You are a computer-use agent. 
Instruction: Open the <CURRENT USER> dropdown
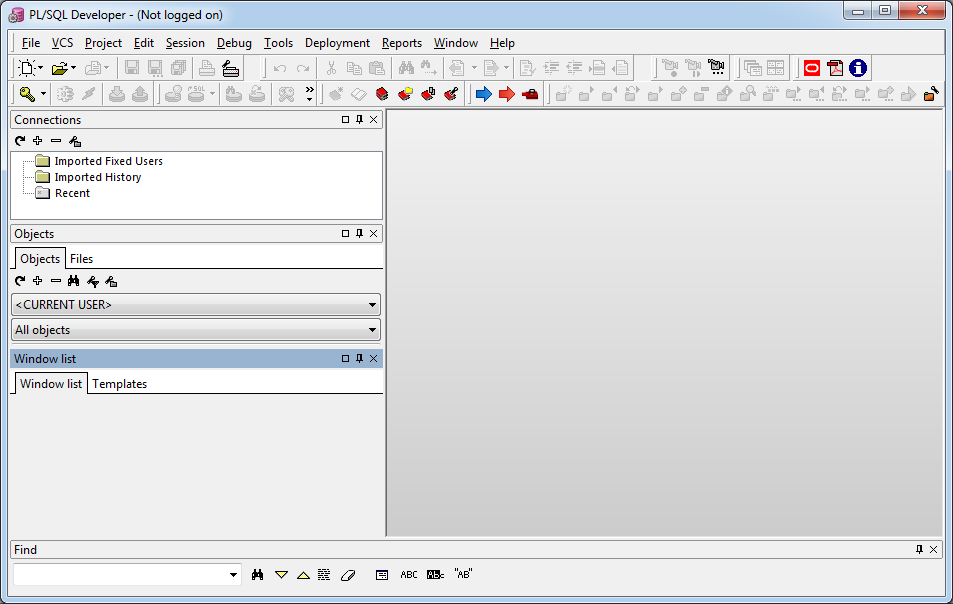196,304
